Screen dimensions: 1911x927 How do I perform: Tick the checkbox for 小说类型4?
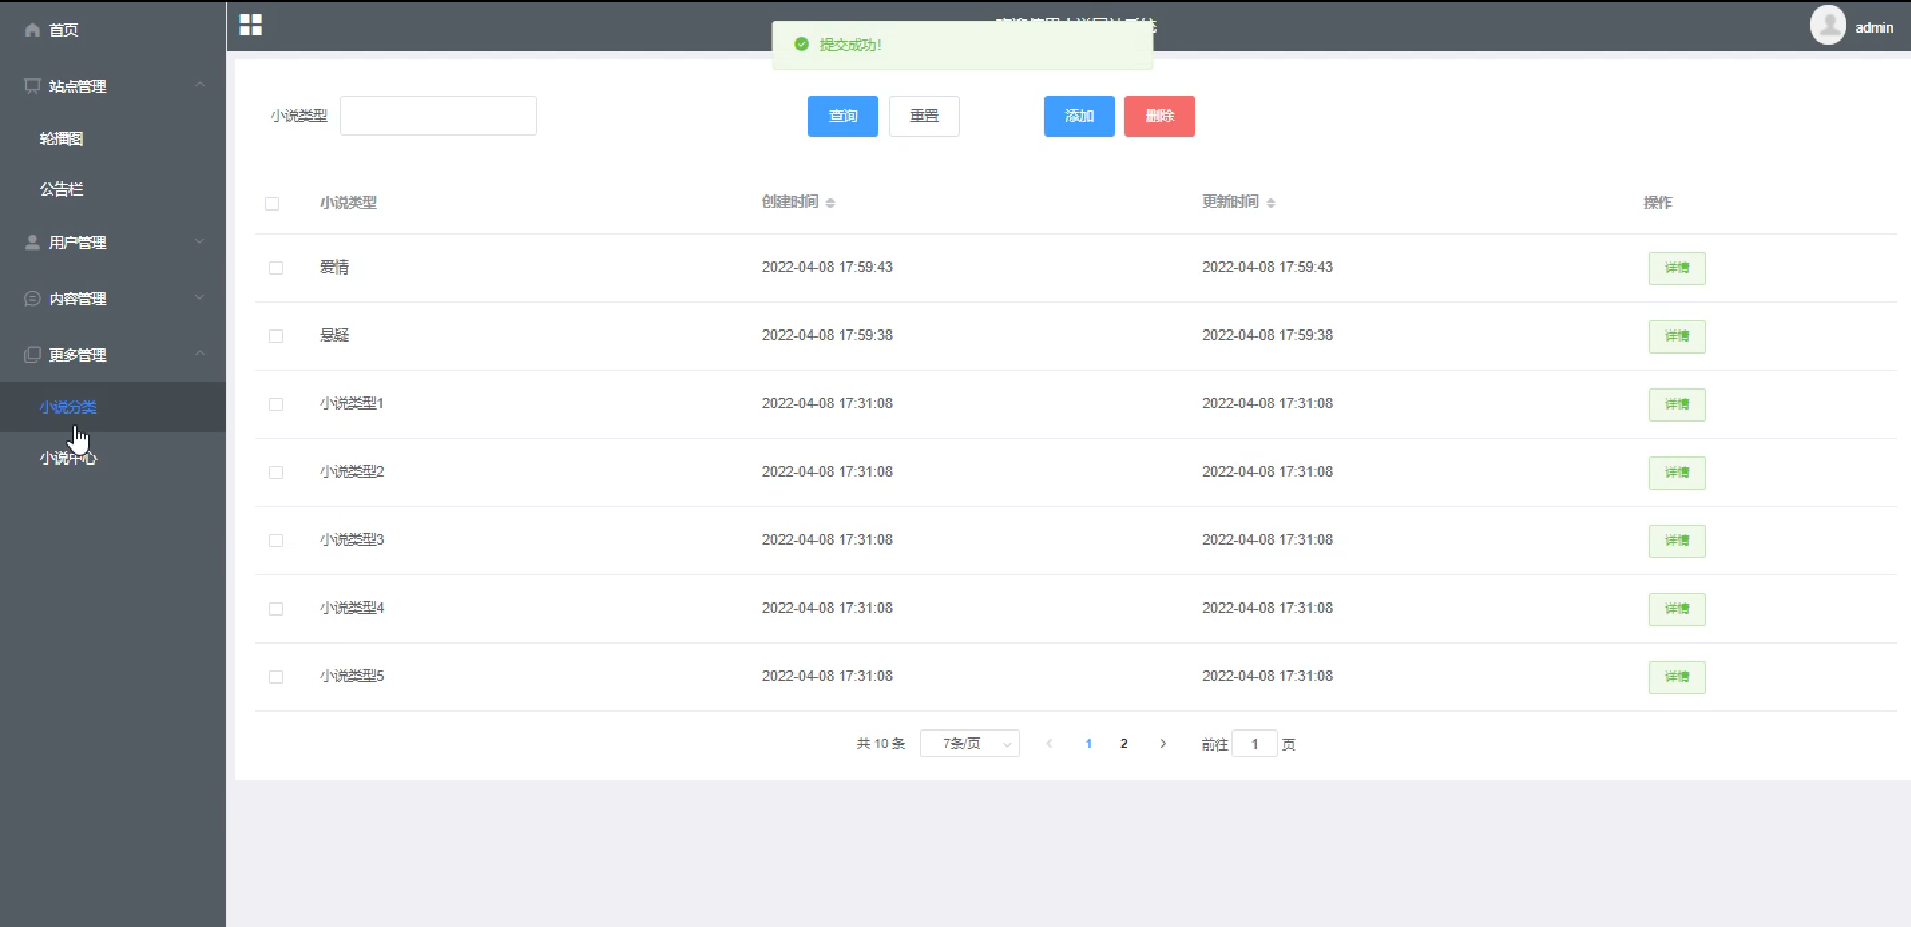coord(276,609)
